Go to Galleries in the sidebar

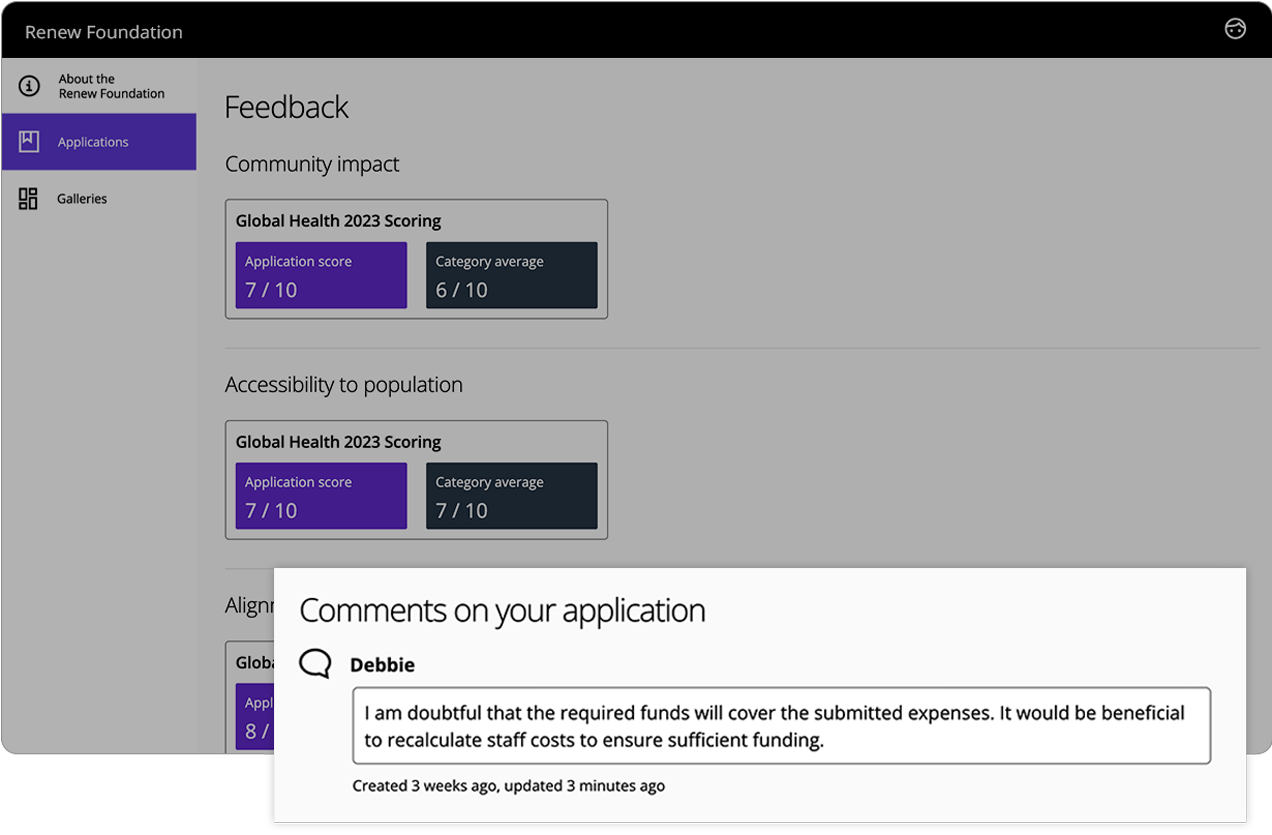point(82,199)
